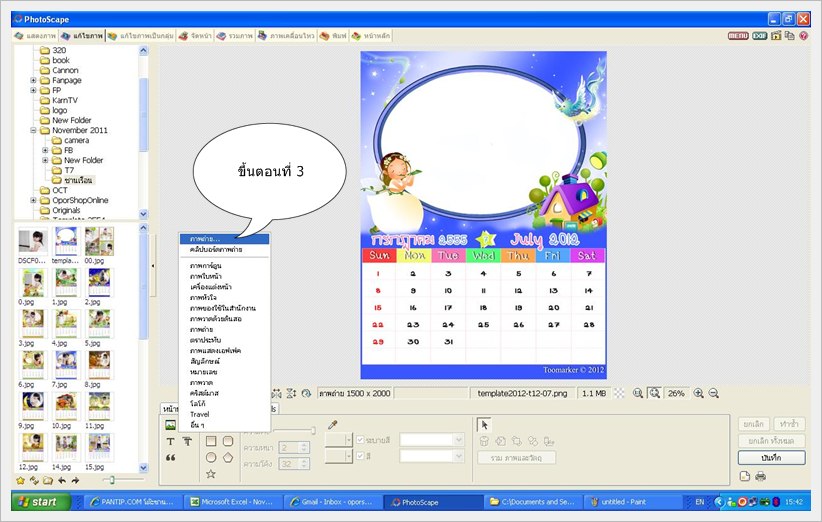Select the plain Text tool
This screenshot has height=522, width=822.
[x=170, y=442]
